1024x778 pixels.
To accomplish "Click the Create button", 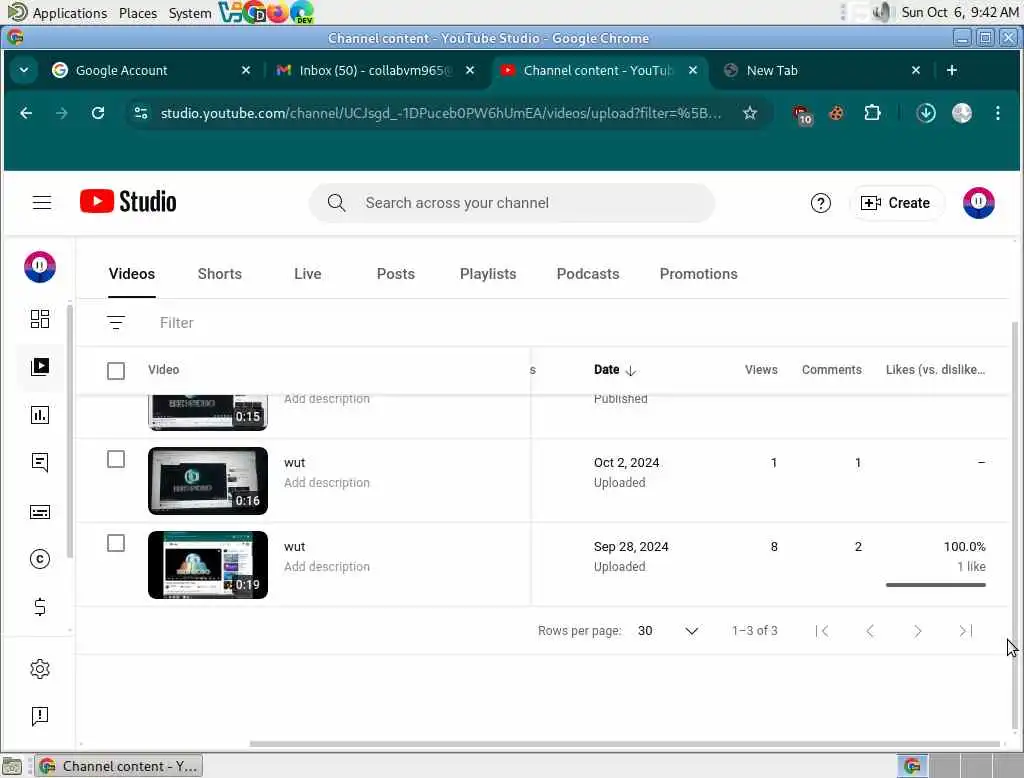I will click(x=896, y=203).
